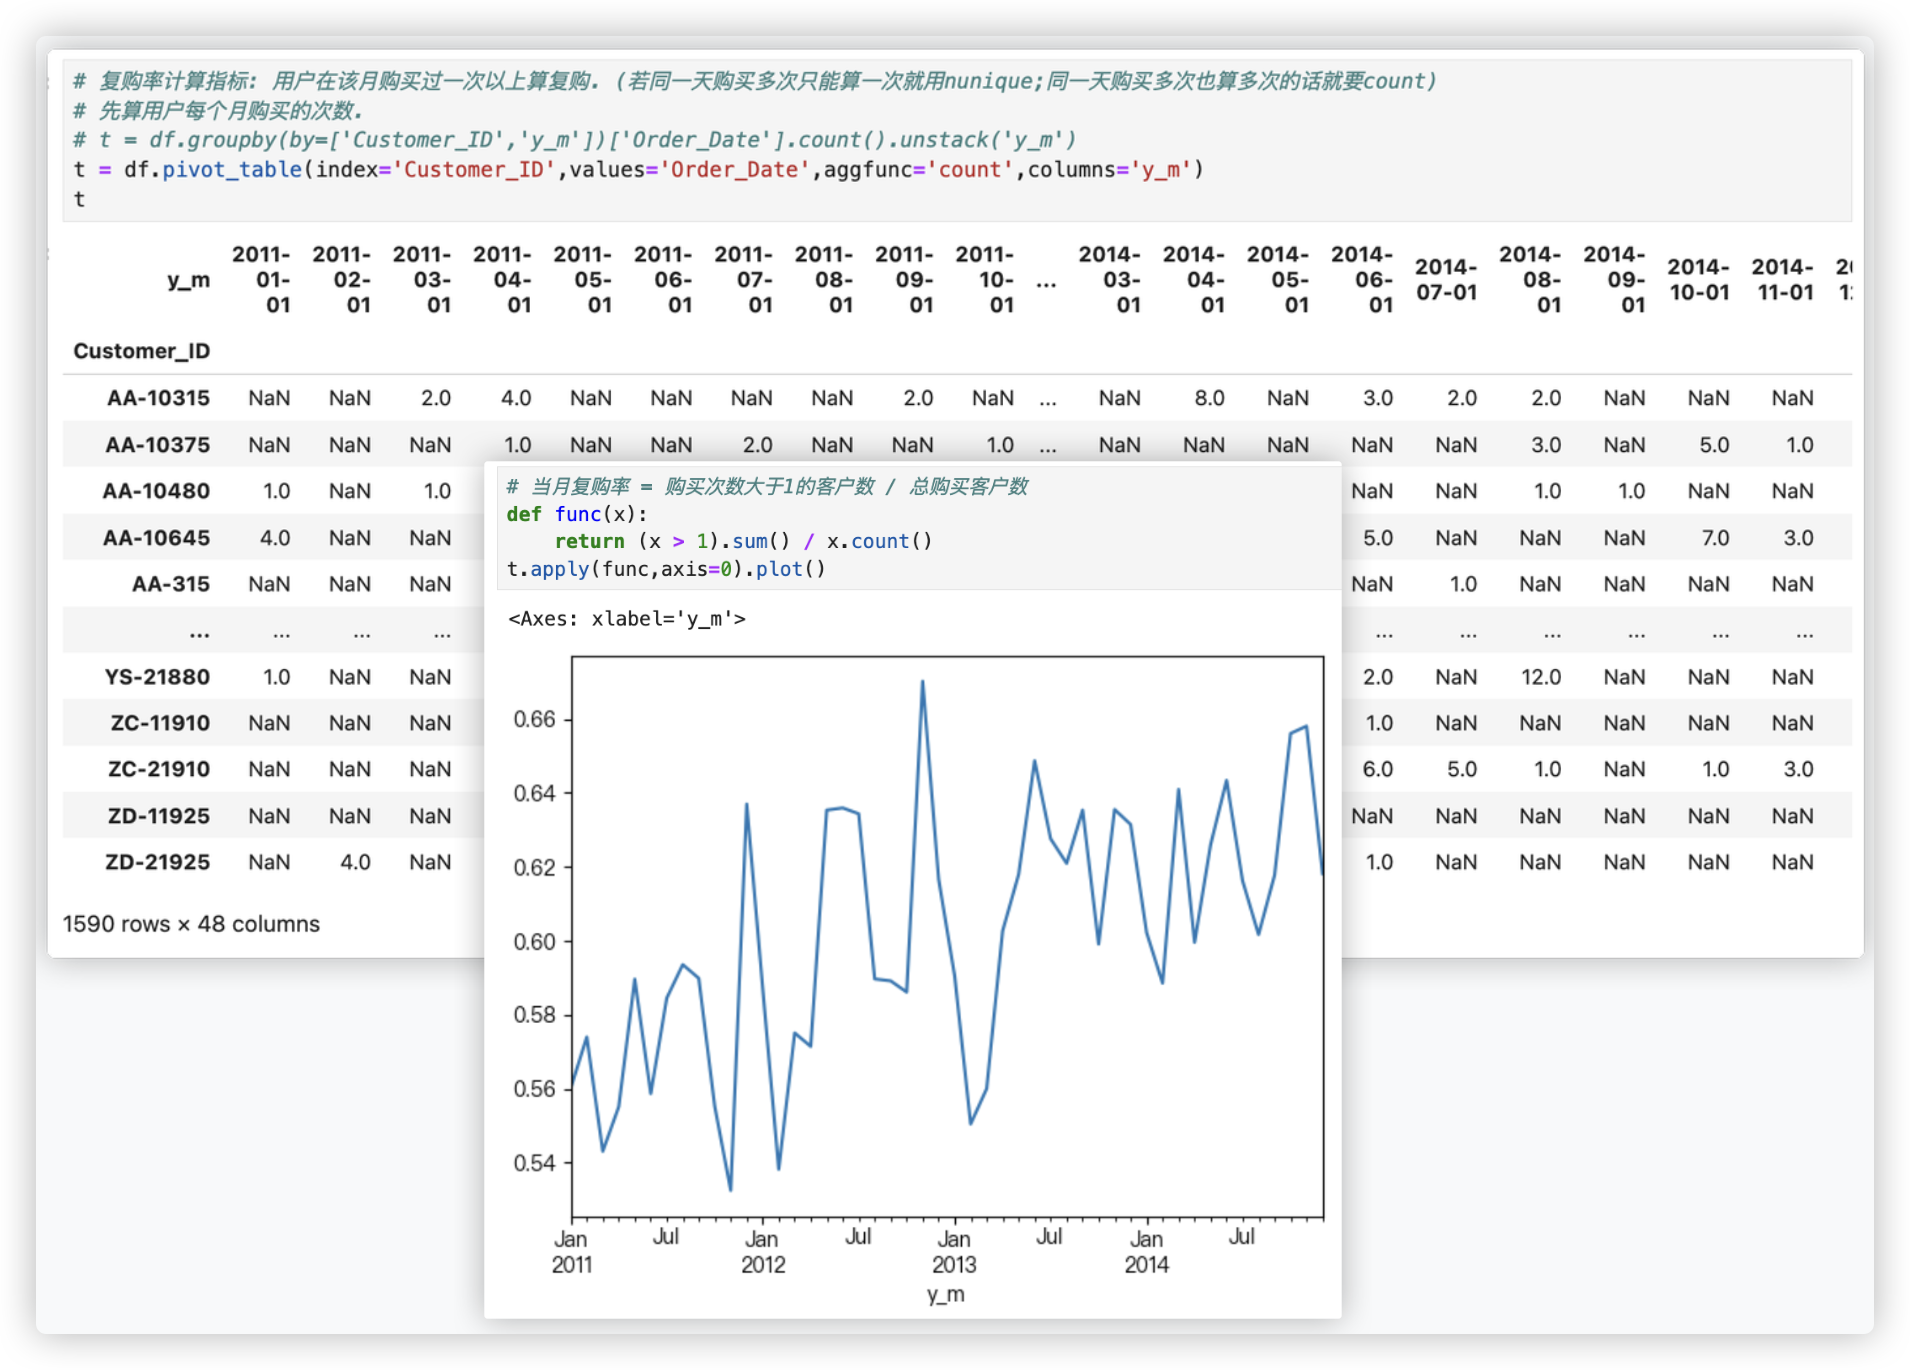Click the Customer_ID index header
1910x1370 pixels.
pyautogui.click(x=141, y=351)
